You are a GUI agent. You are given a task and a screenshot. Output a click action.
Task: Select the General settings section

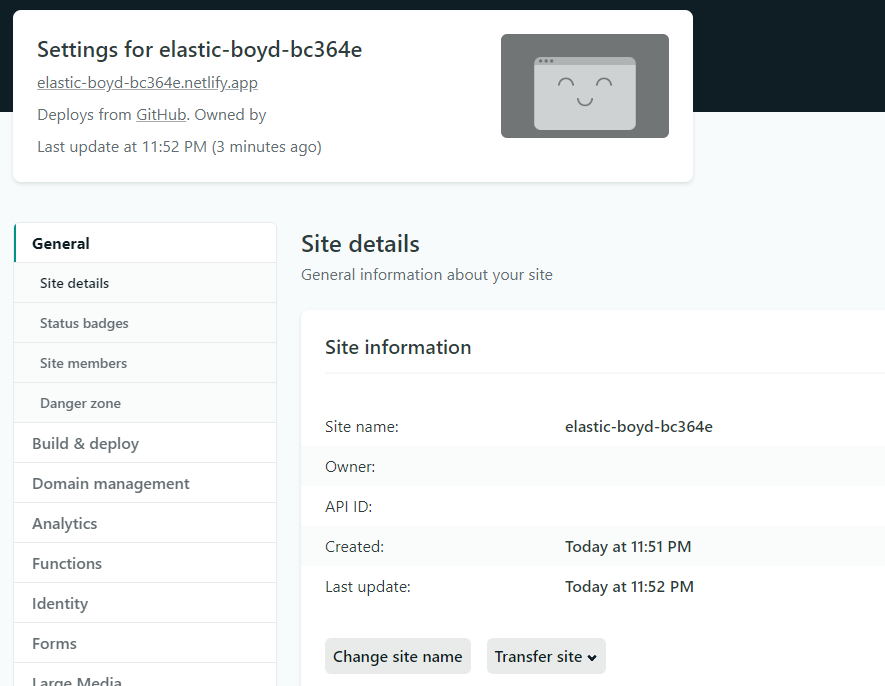pyautogui.click(x=61, y=243)
